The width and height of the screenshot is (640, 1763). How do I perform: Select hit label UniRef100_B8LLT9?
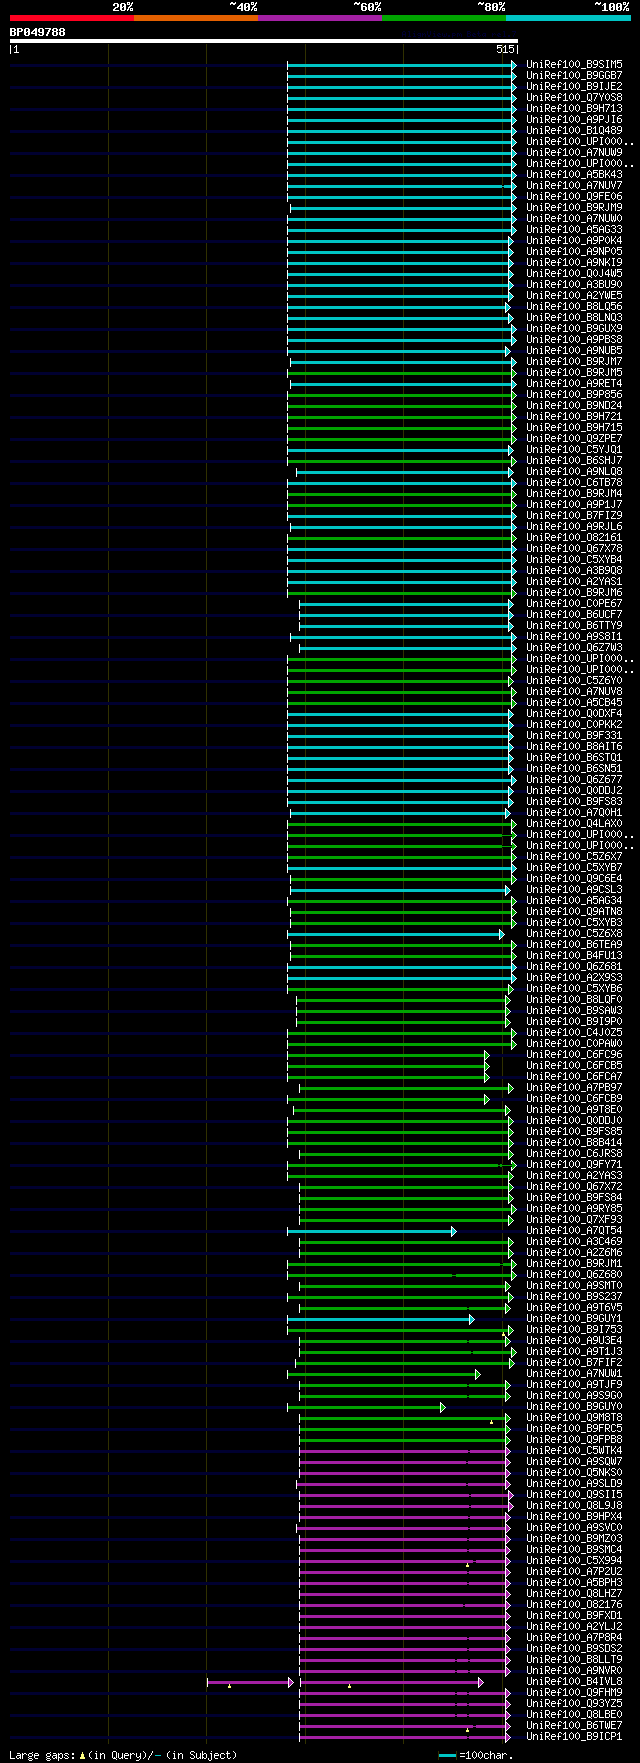point(574,1659)
